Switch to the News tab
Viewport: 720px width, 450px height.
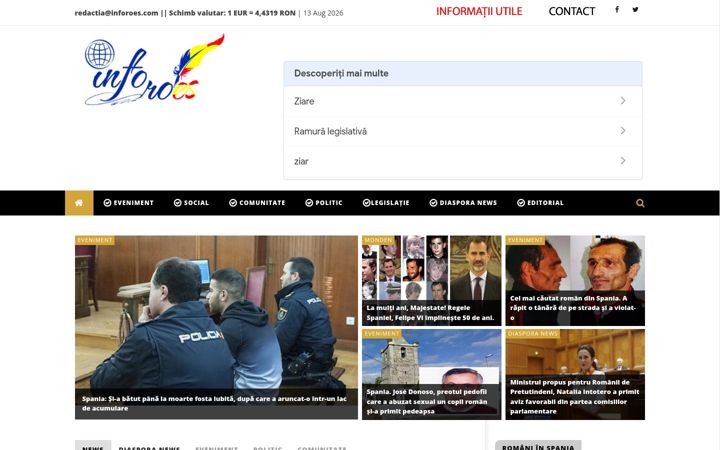(93, 446)
